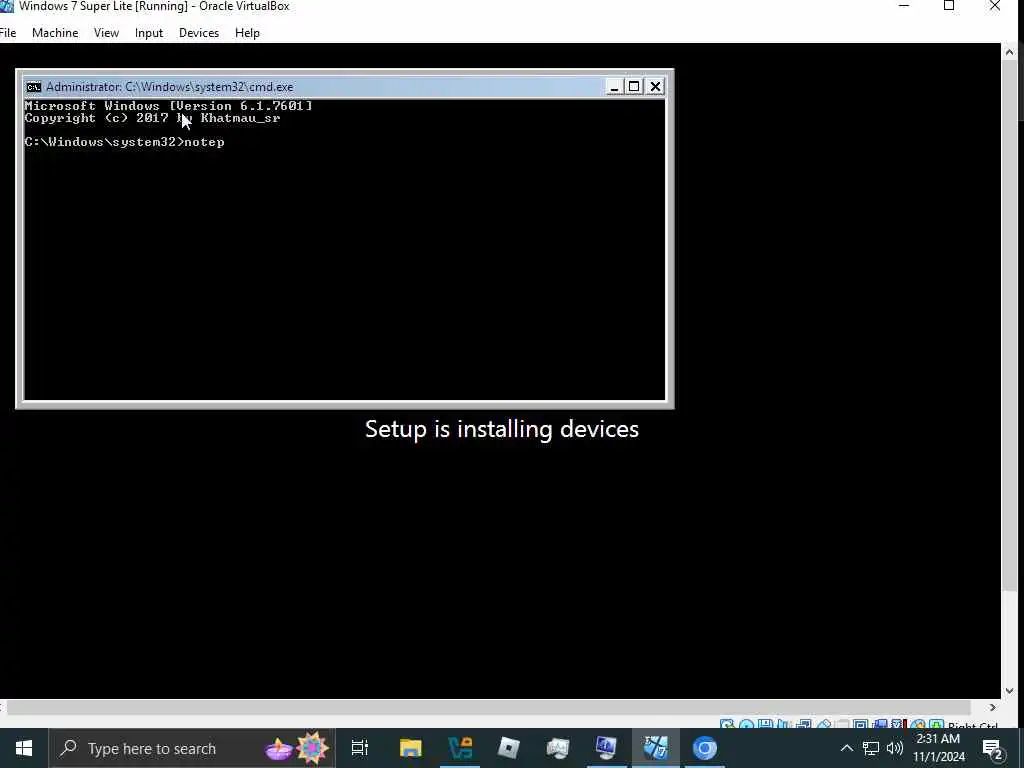Click the cmd.exe system icon in its title bar
Image resolution: width=1024 pixels, height=768 pixels.
point(34,87)
